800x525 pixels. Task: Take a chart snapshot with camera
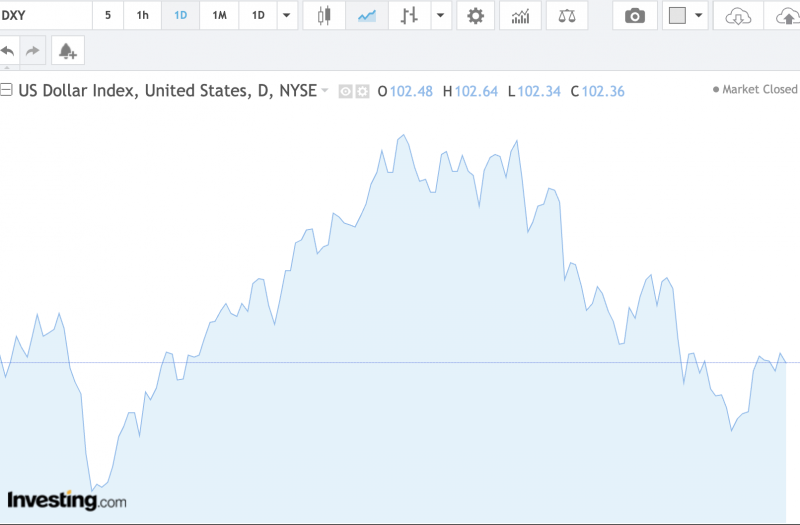coord(634,16)
